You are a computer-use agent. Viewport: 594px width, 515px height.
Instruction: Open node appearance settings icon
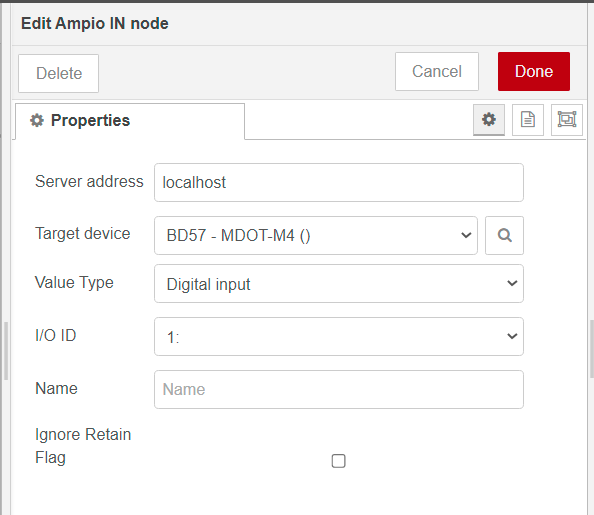coord(567,120)
